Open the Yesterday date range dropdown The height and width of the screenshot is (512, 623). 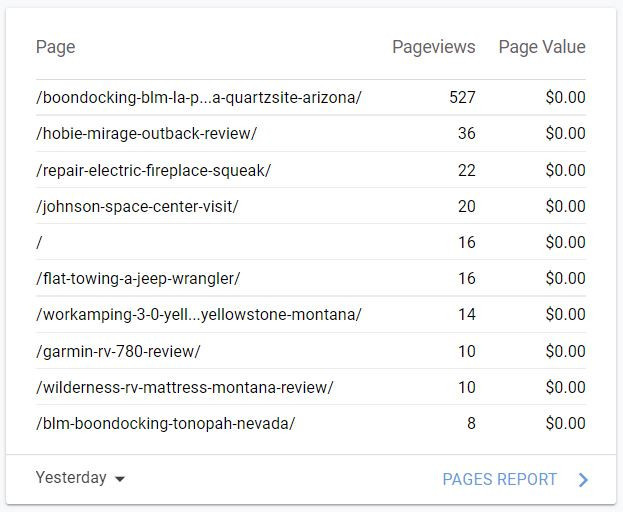coord(72,478)
